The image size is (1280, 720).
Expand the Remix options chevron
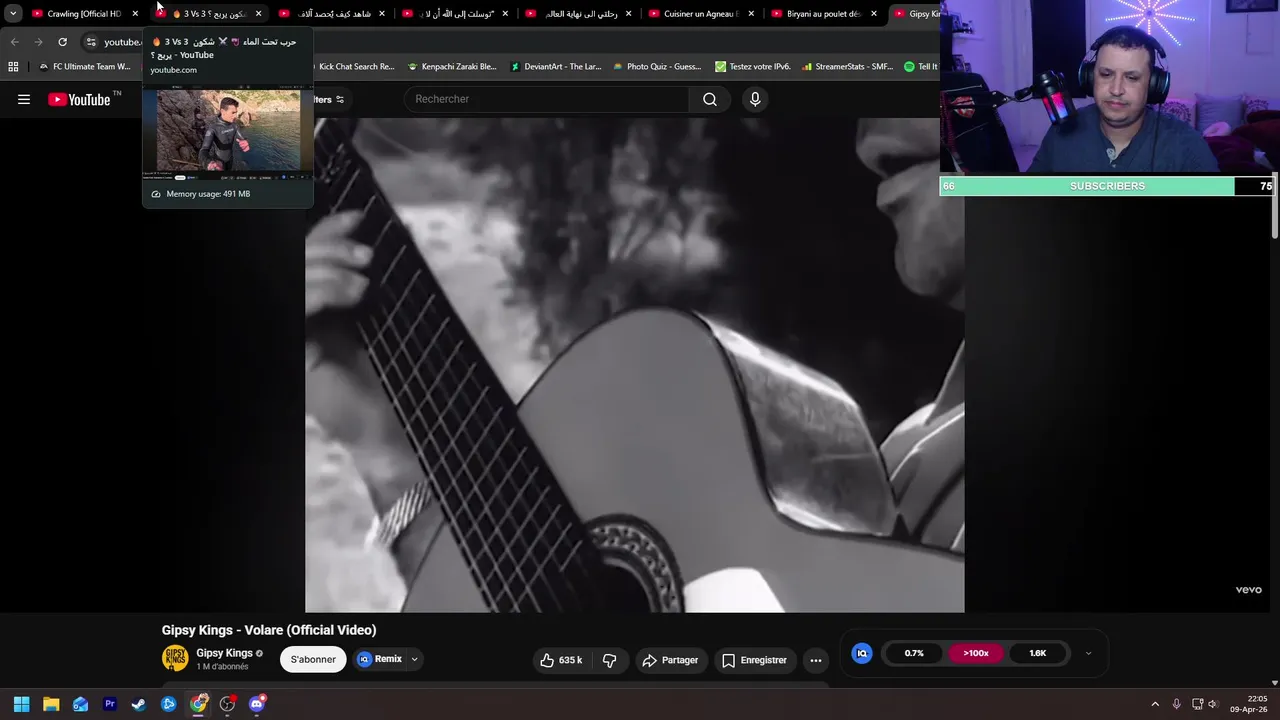(x=414, y=660)
